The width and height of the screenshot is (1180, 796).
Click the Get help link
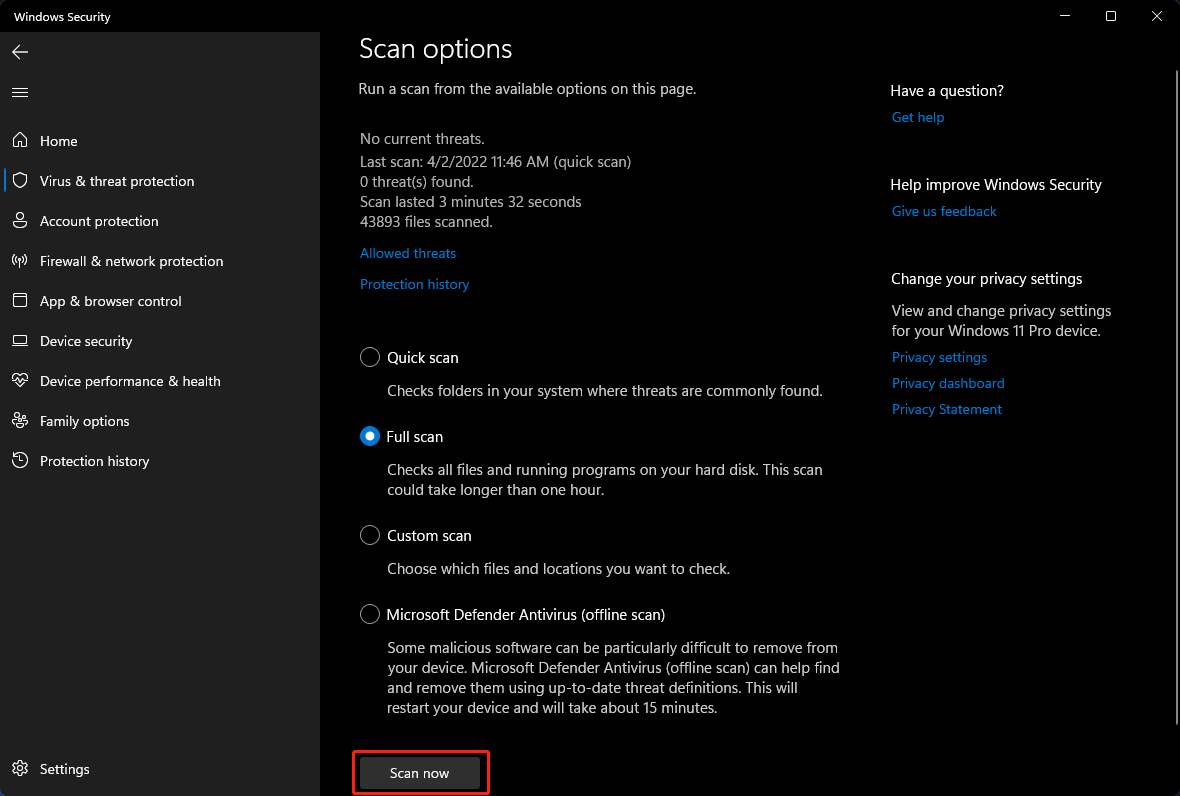[917, 117]
